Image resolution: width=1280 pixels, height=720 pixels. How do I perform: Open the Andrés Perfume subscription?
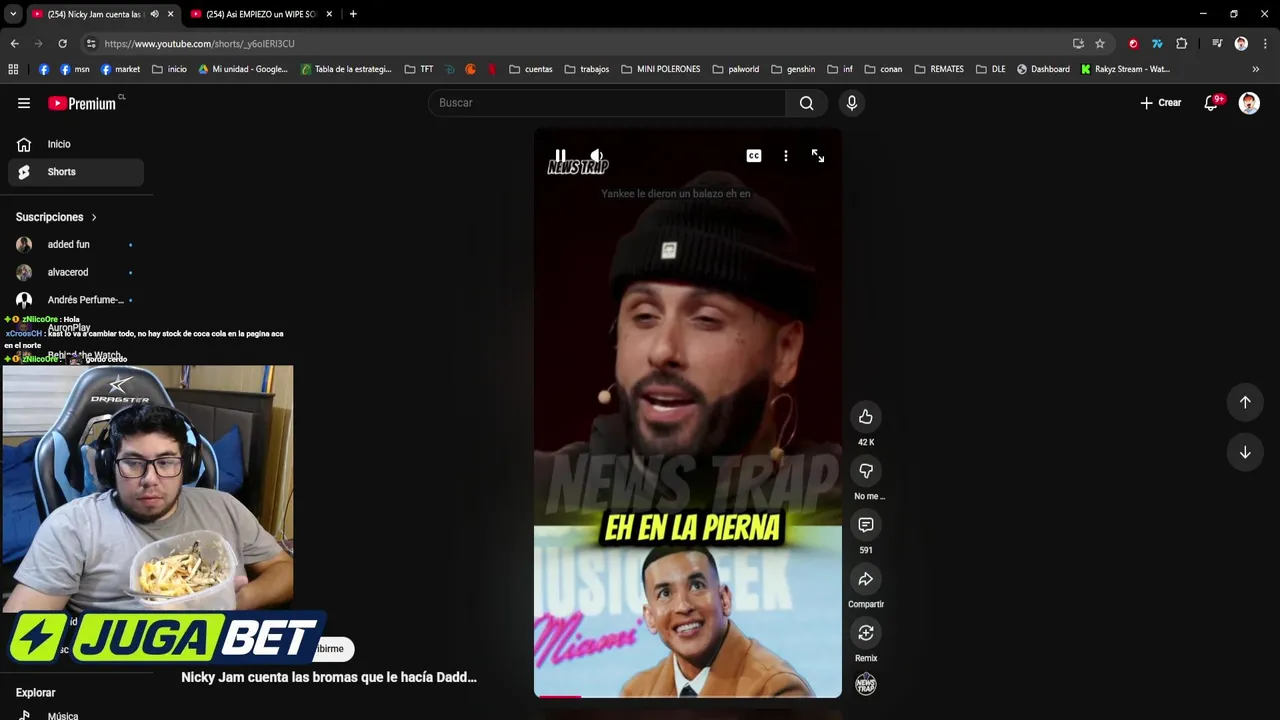[76, 300]
